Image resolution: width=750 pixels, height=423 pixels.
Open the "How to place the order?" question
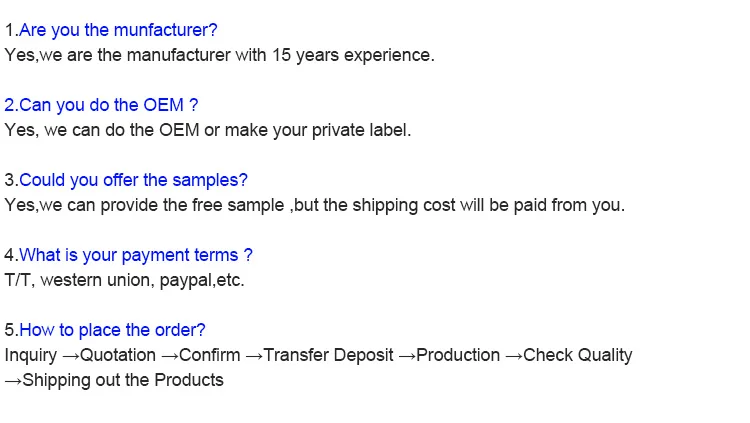(x=112, y=330)
